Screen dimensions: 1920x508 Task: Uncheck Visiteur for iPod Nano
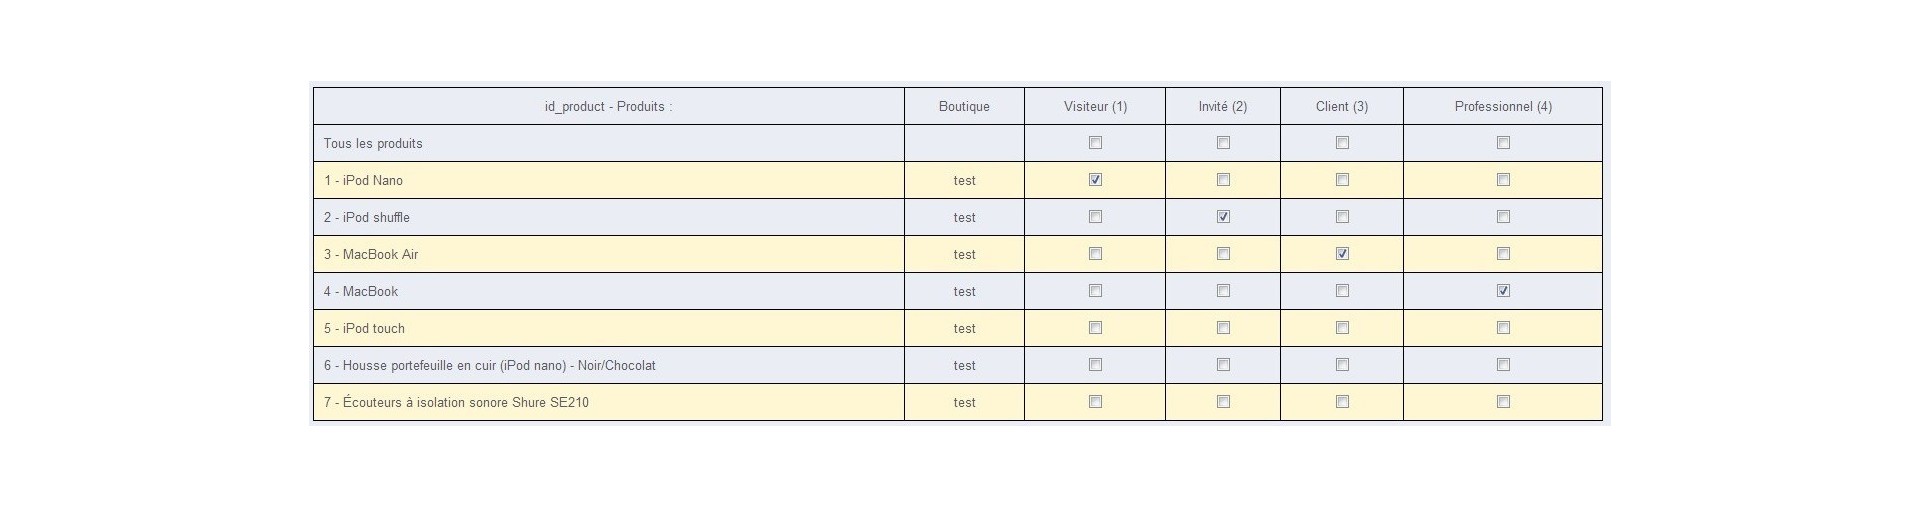1095,180
